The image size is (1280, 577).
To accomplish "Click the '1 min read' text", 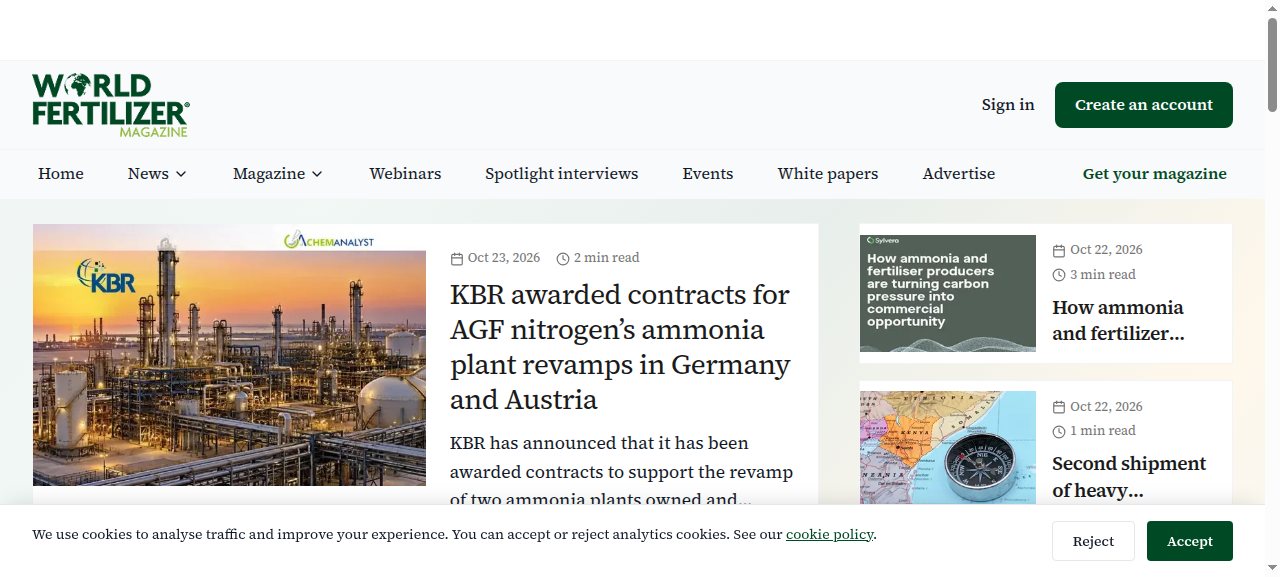I will [1103, 431].
